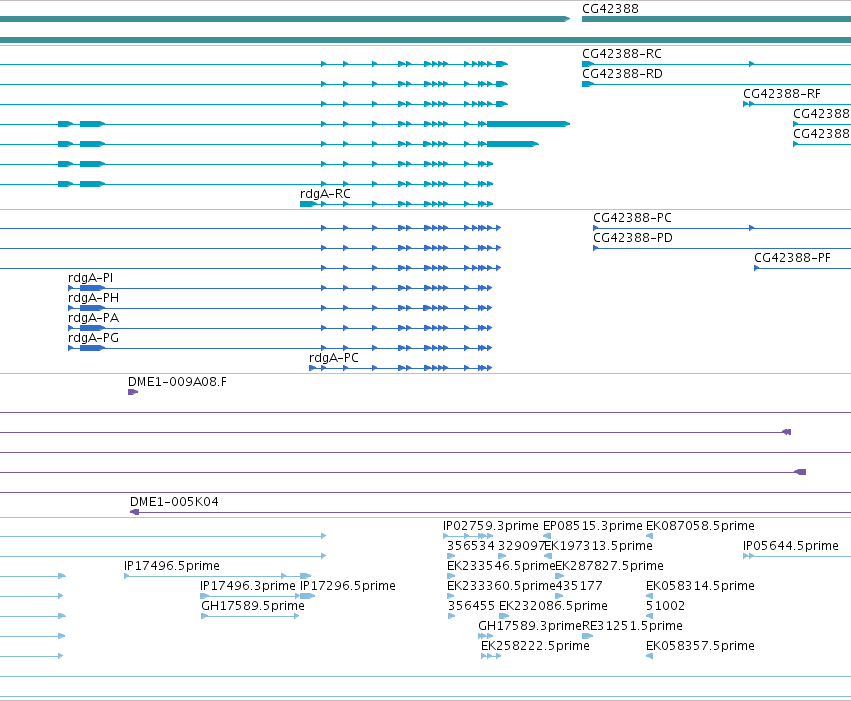Select the EK058314.5prime EST label
This screenshot has height=701, width=851.
pyautogui.click(x=700, y=586)
